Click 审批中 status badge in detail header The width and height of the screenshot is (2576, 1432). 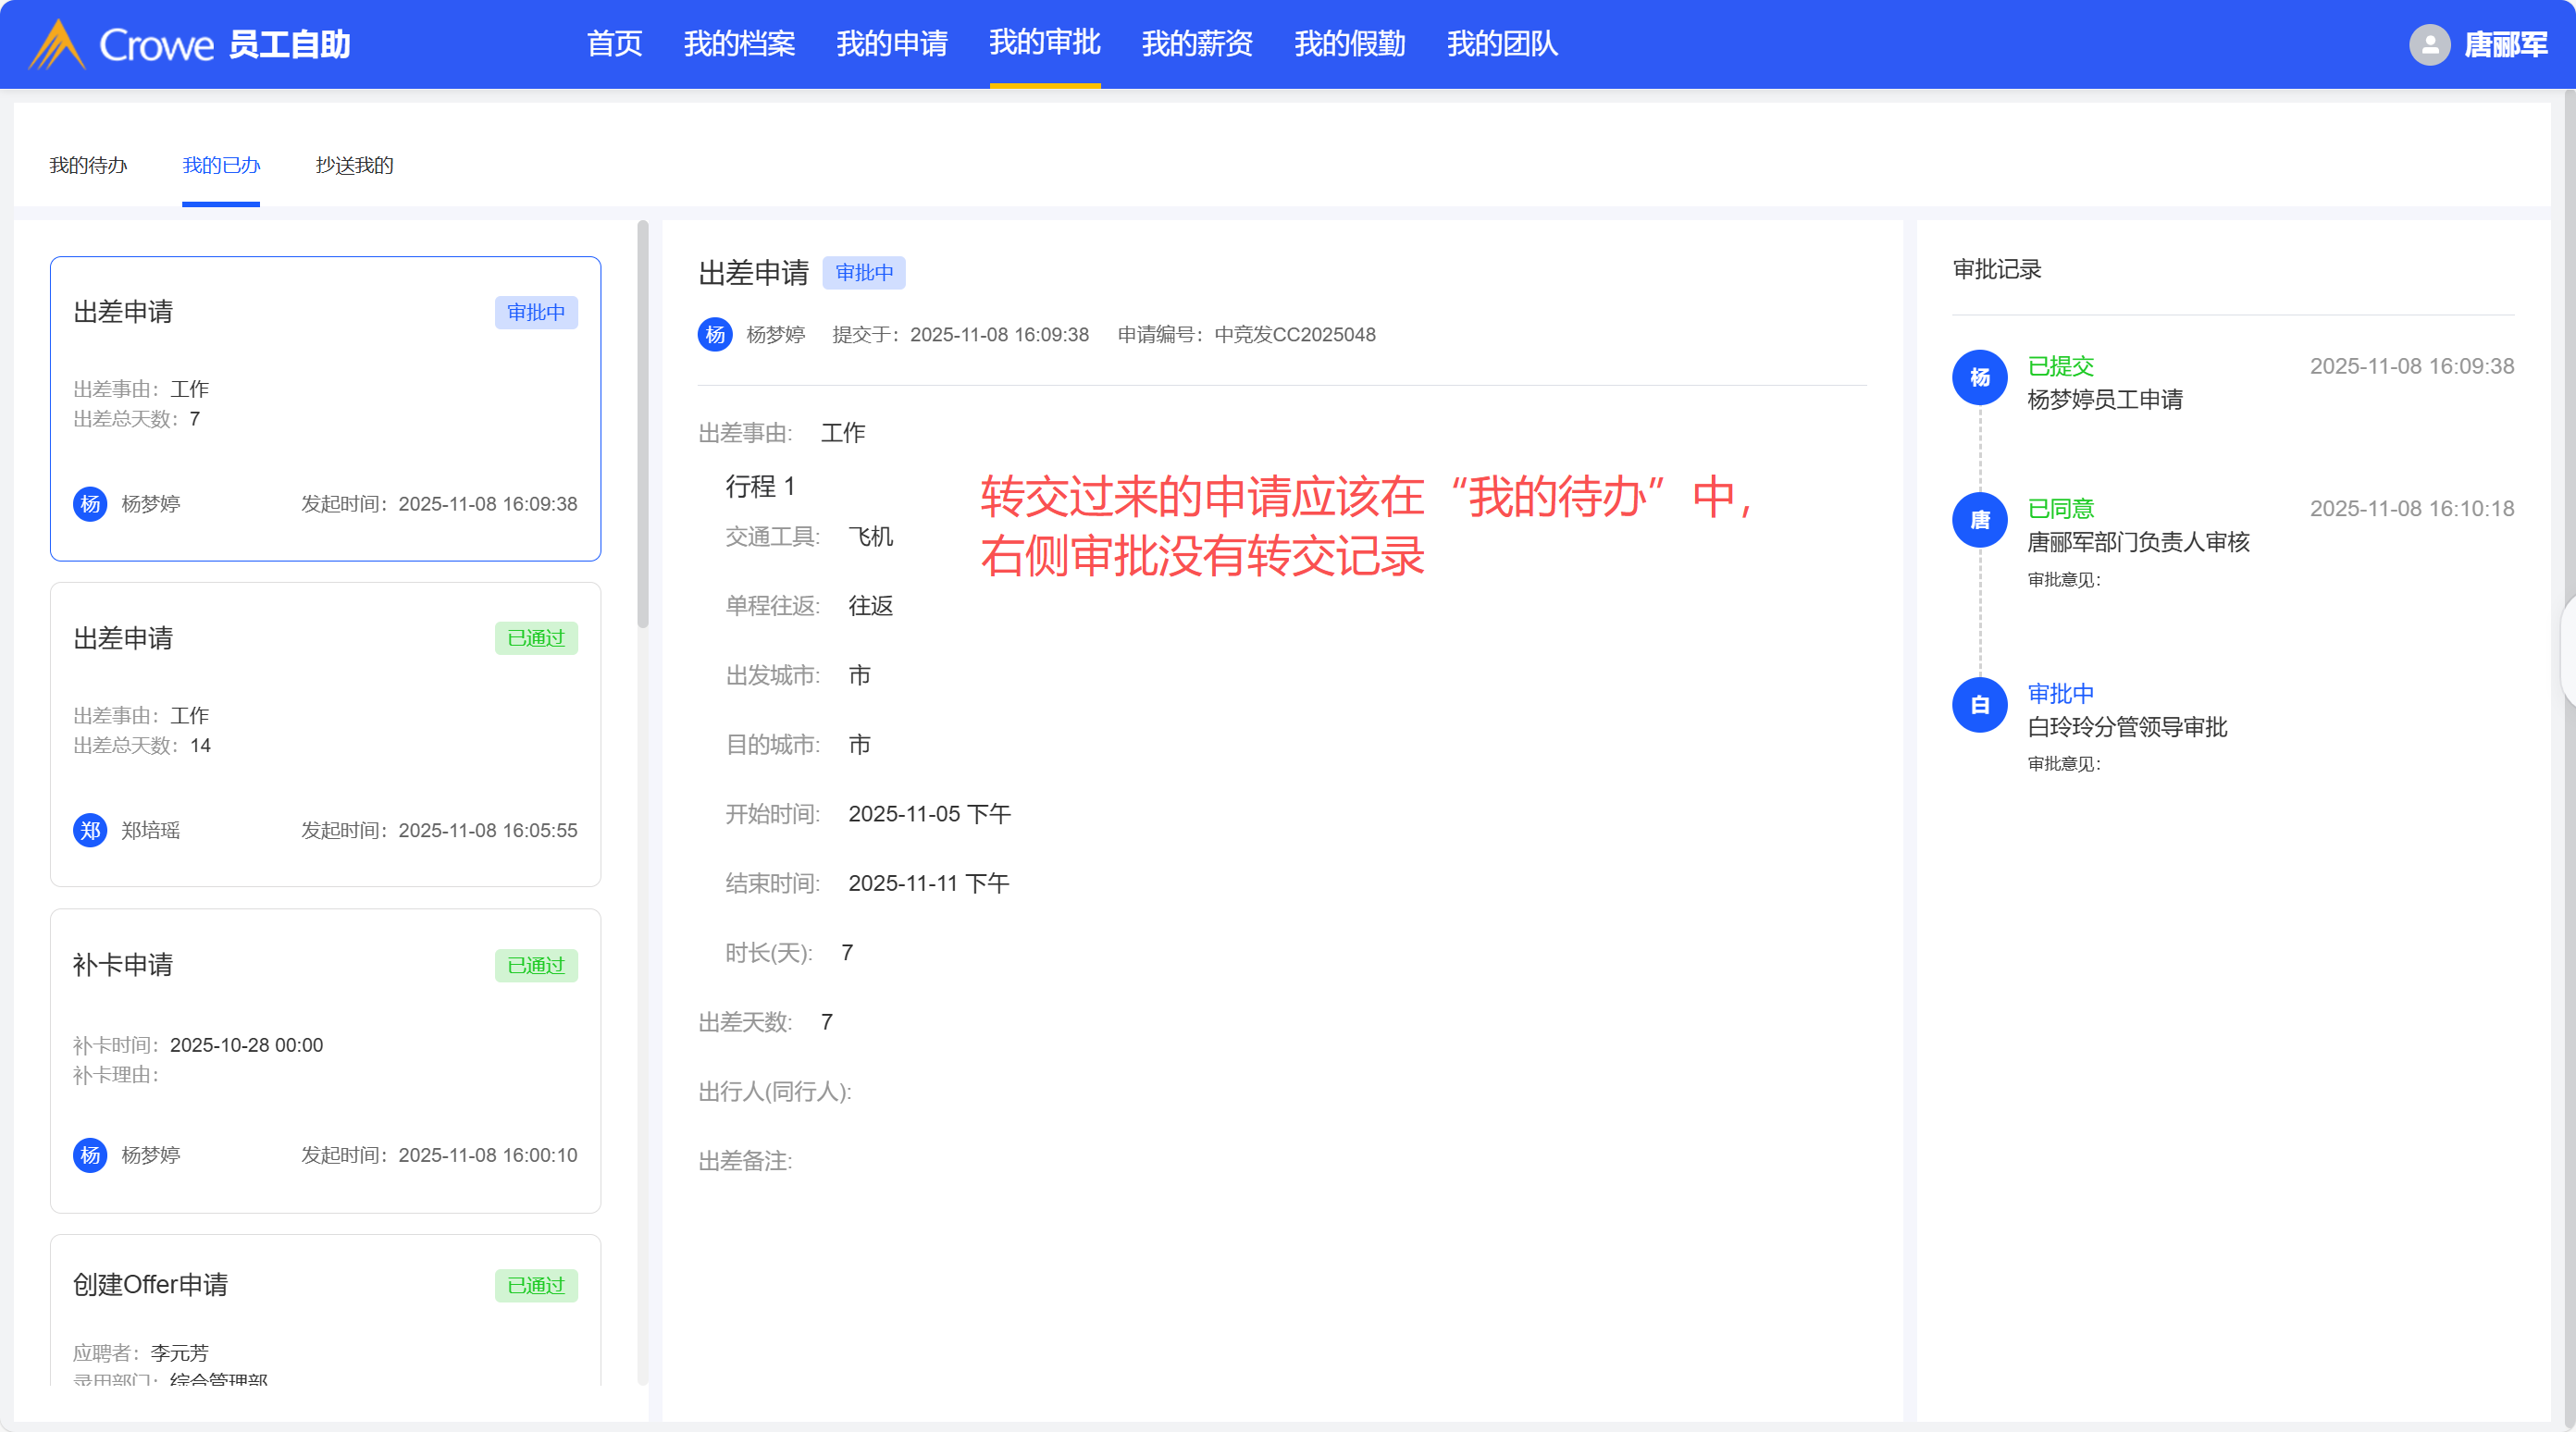(864, 273)
